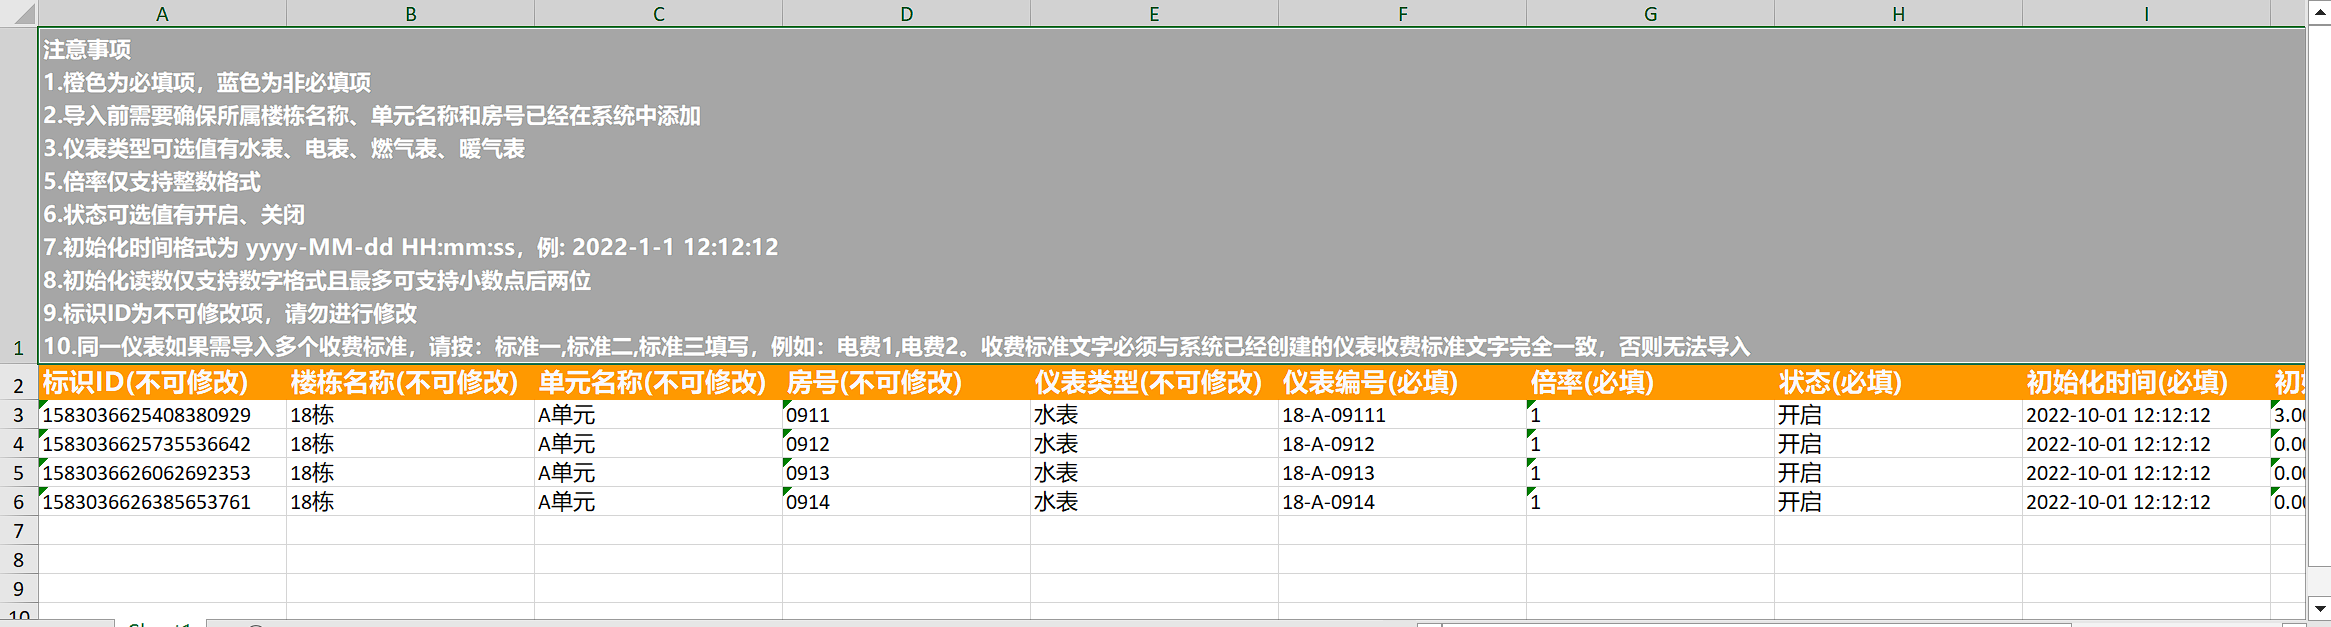The width and height of the screenshot is (2331, 627).
Task: Select row 4 header
Action: 18,444
